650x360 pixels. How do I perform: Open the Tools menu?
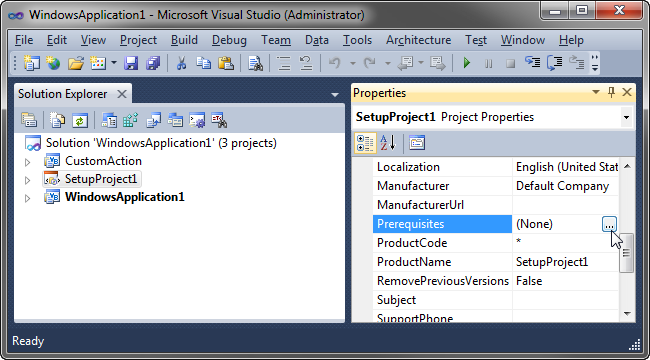click(357, 40)
